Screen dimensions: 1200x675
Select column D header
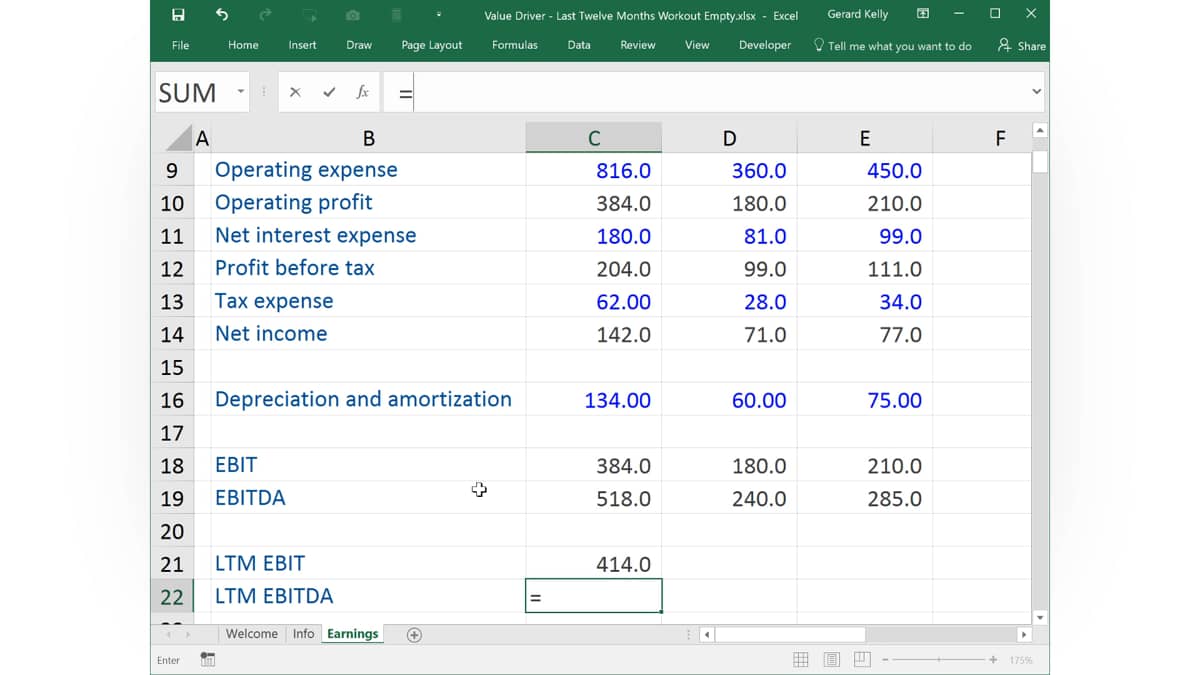pos(729,138)
